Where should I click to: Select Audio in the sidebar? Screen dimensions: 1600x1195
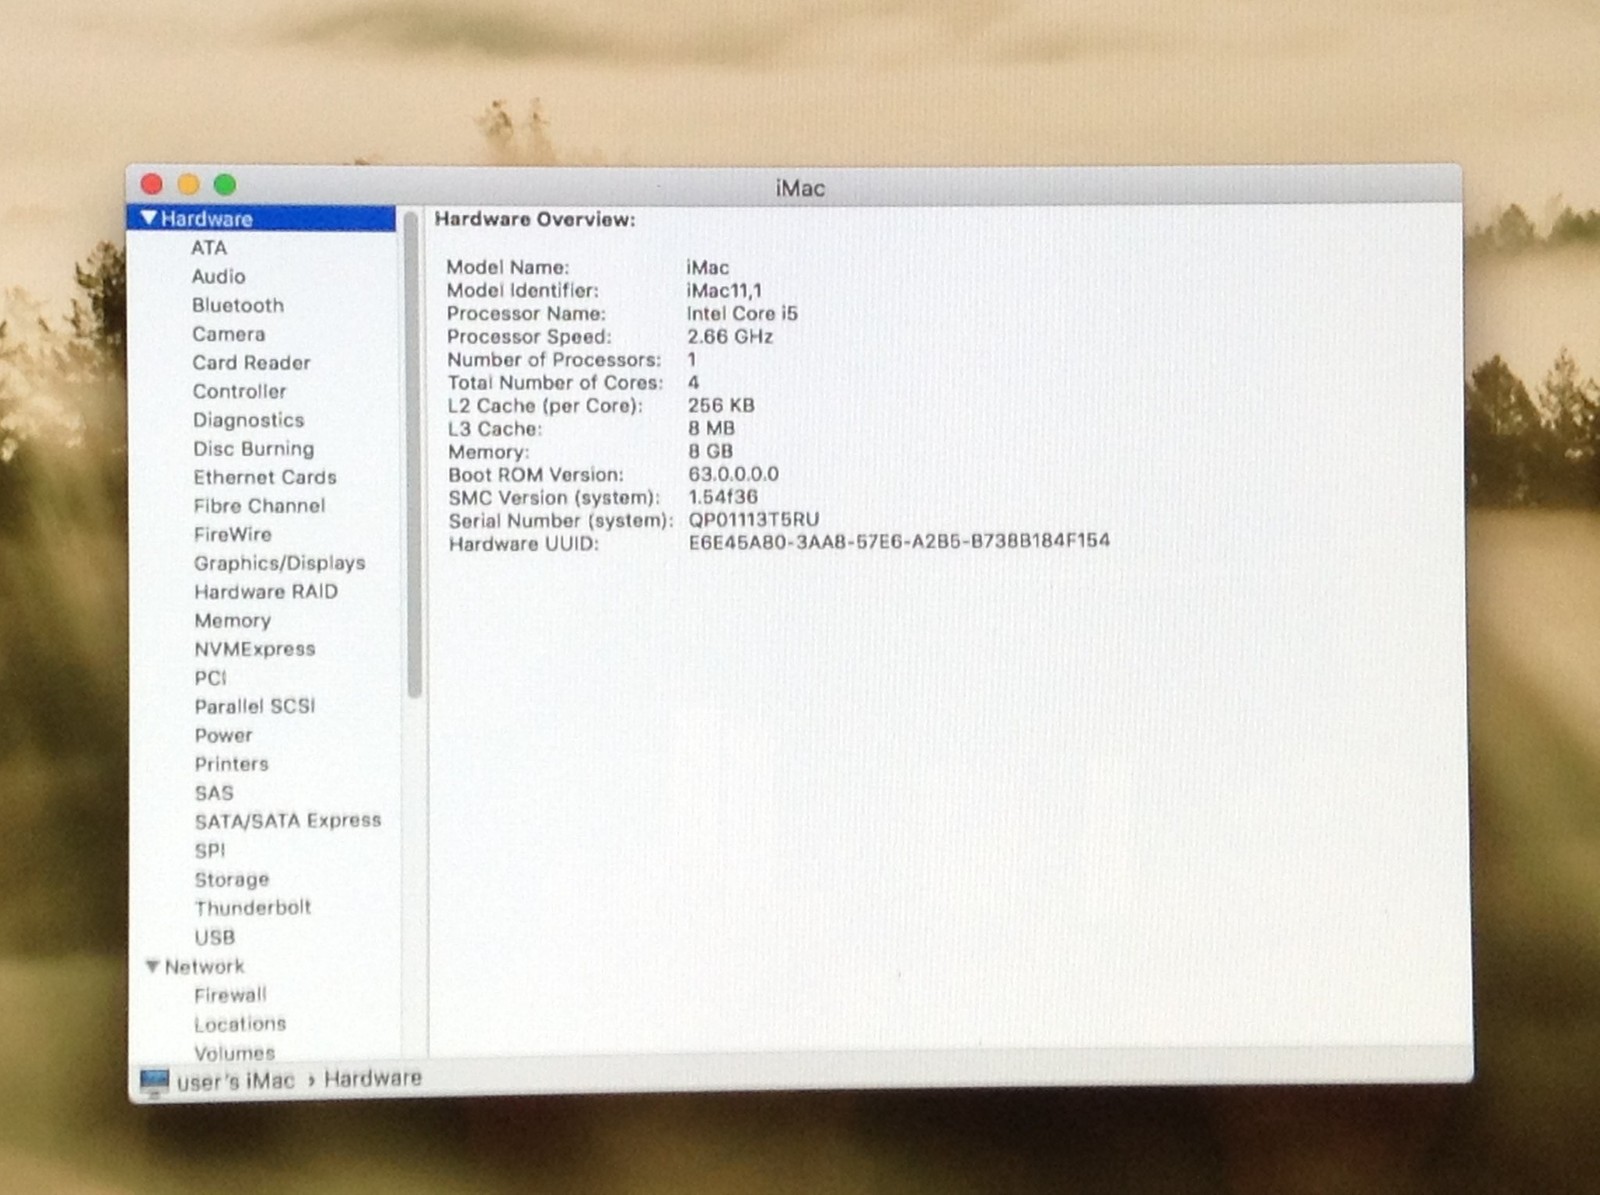[219, 276]
